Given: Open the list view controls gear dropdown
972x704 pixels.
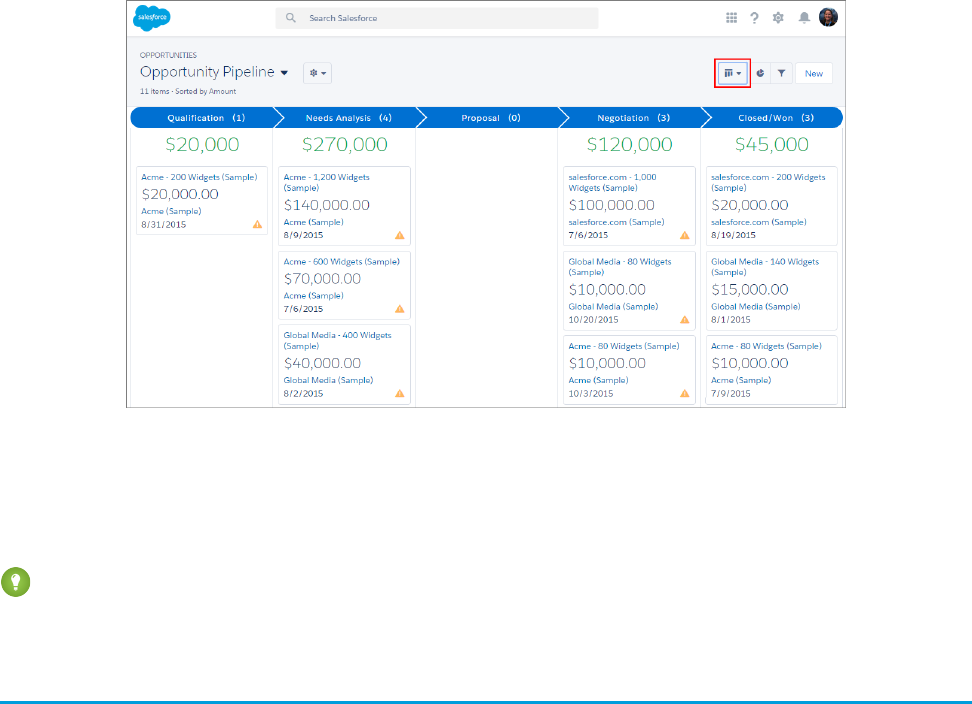Looking at the screenshot, I should [317, 73].
